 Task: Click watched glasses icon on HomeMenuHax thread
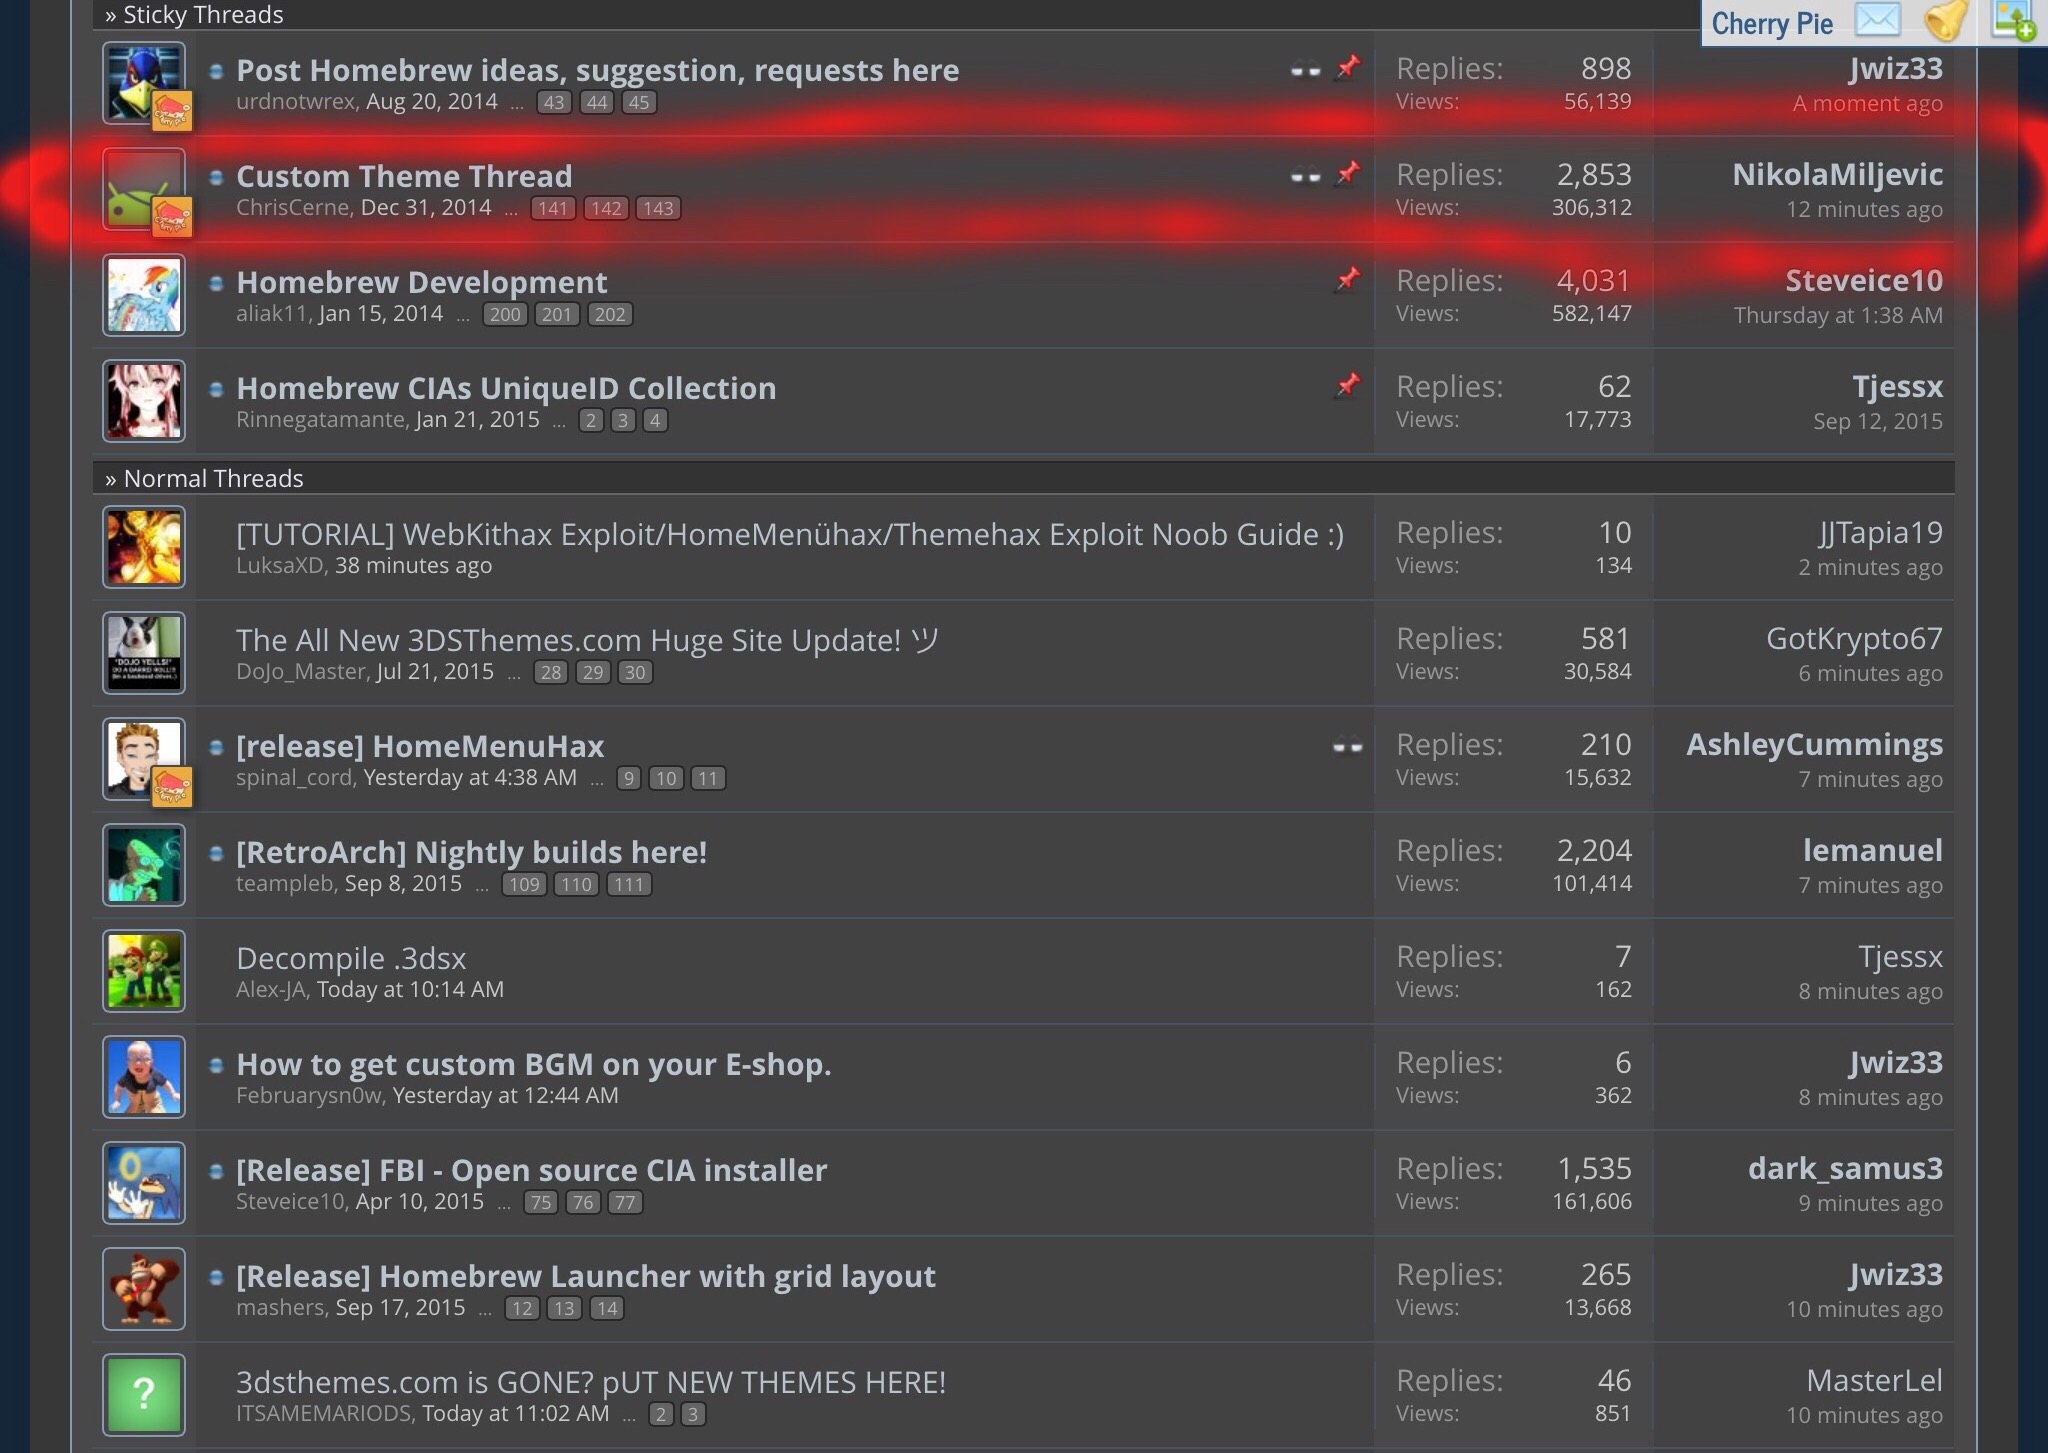[1347, 746]
